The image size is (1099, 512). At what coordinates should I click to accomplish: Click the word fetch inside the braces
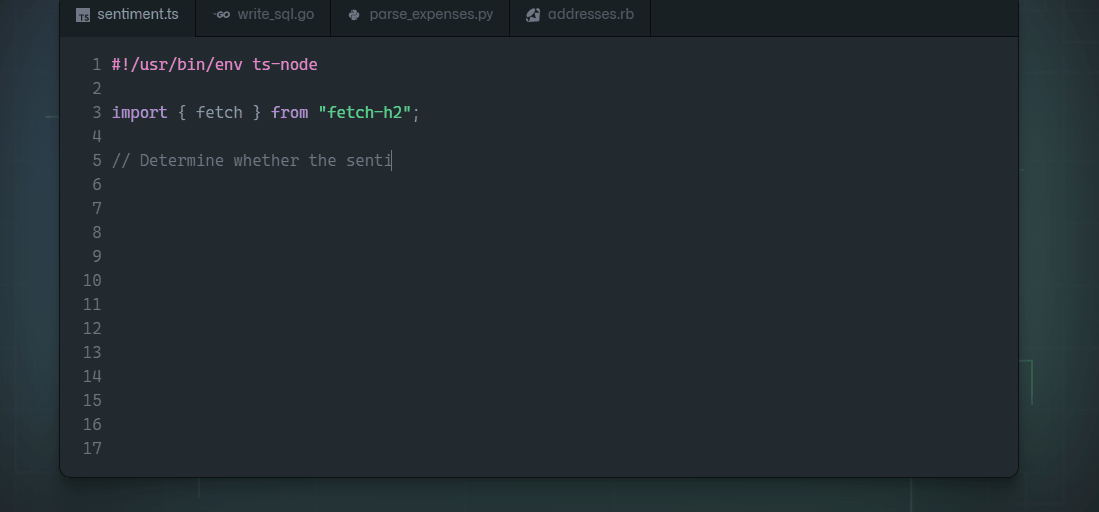click(x=219, y=113)
